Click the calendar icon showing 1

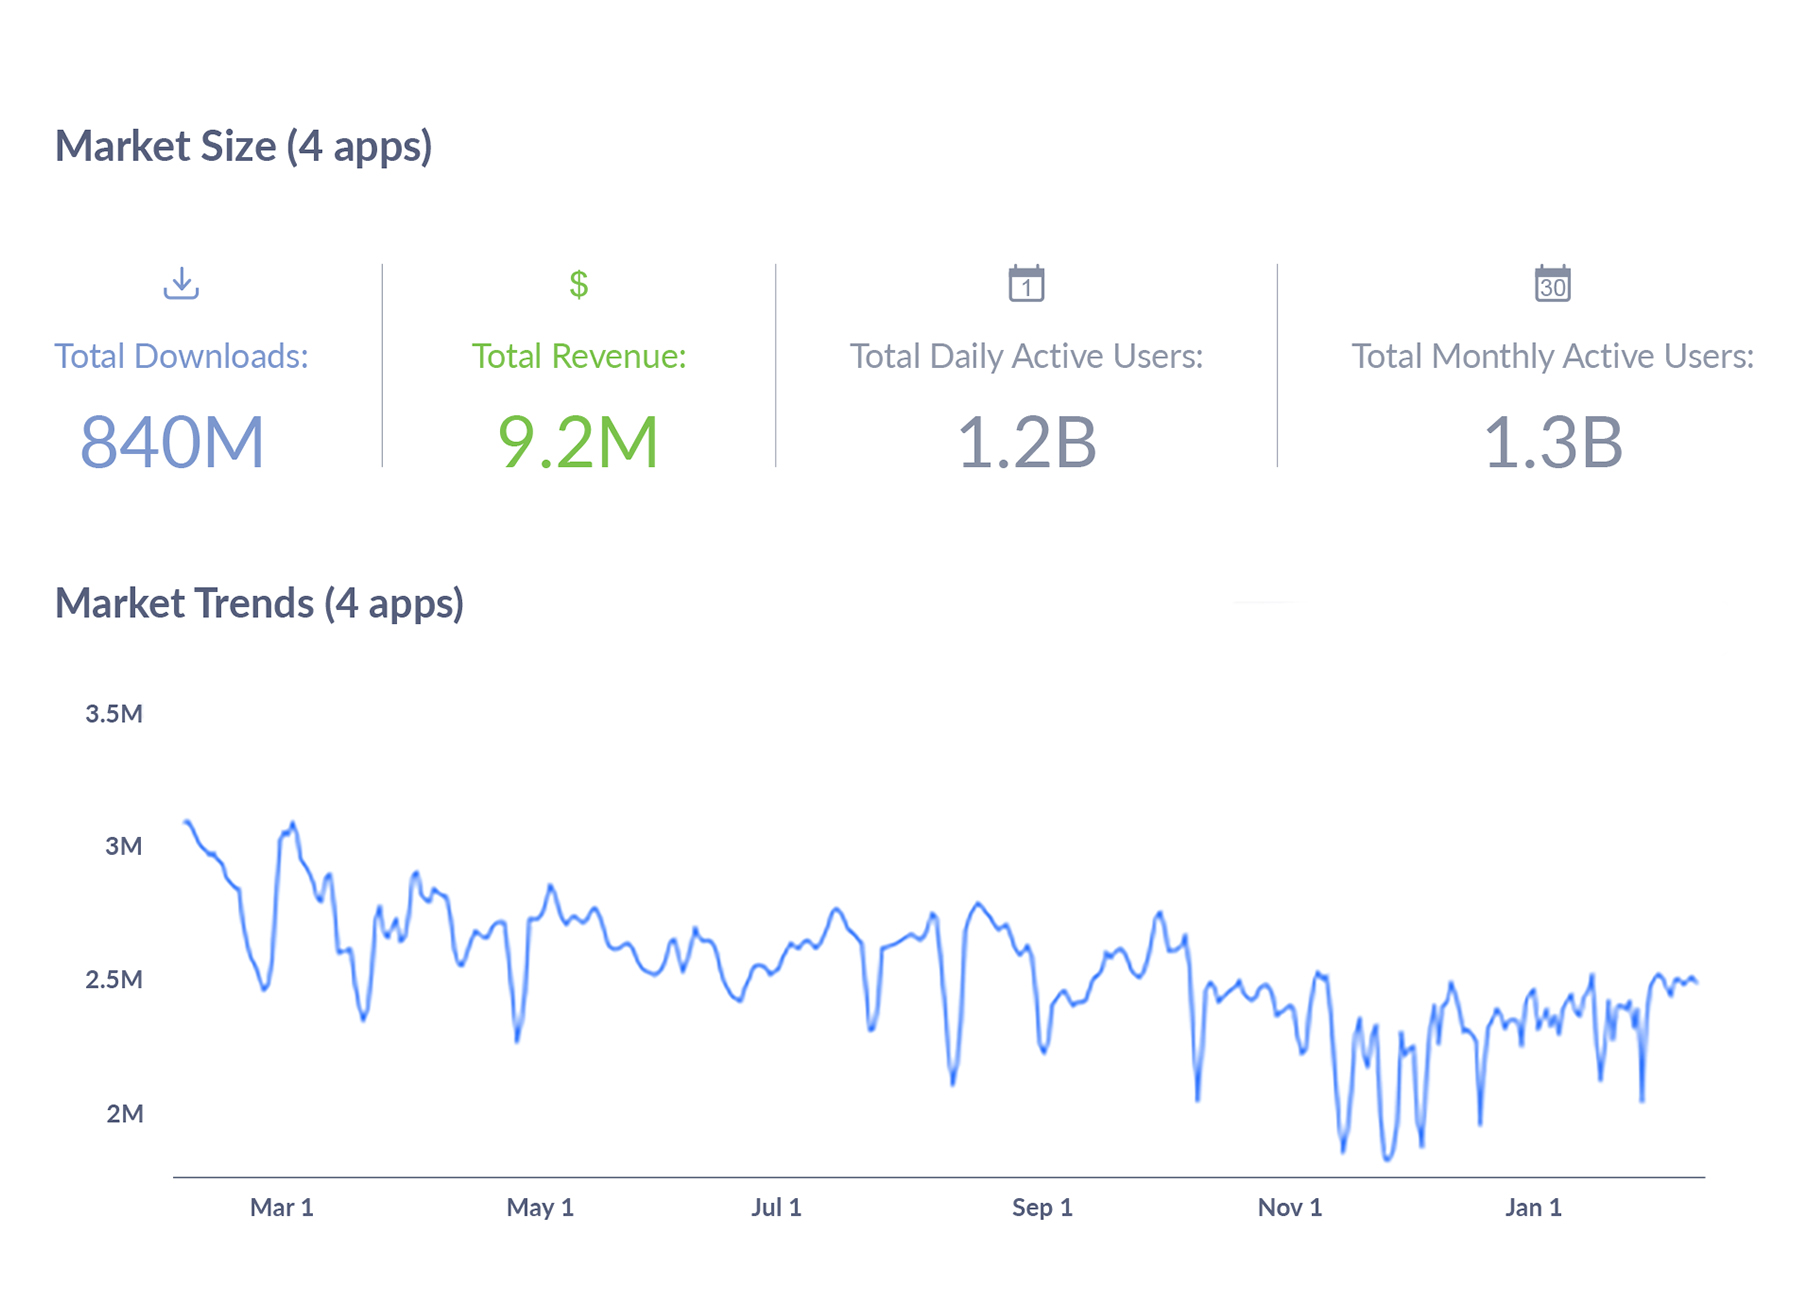tap(1026, 283)
